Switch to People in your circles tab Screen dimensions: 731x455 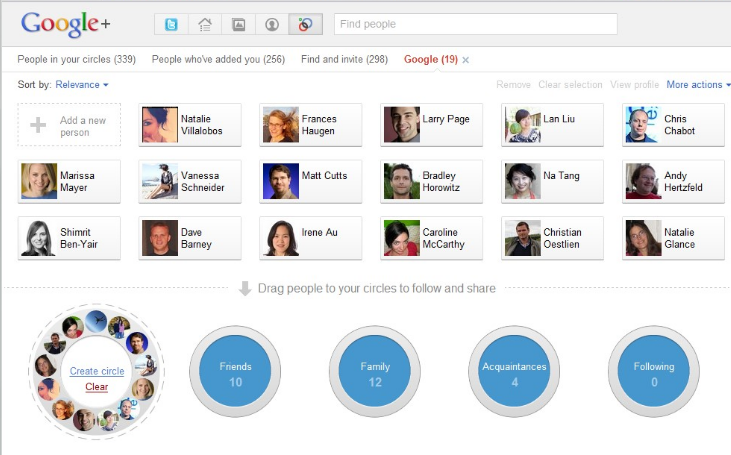tap(77, 60)
